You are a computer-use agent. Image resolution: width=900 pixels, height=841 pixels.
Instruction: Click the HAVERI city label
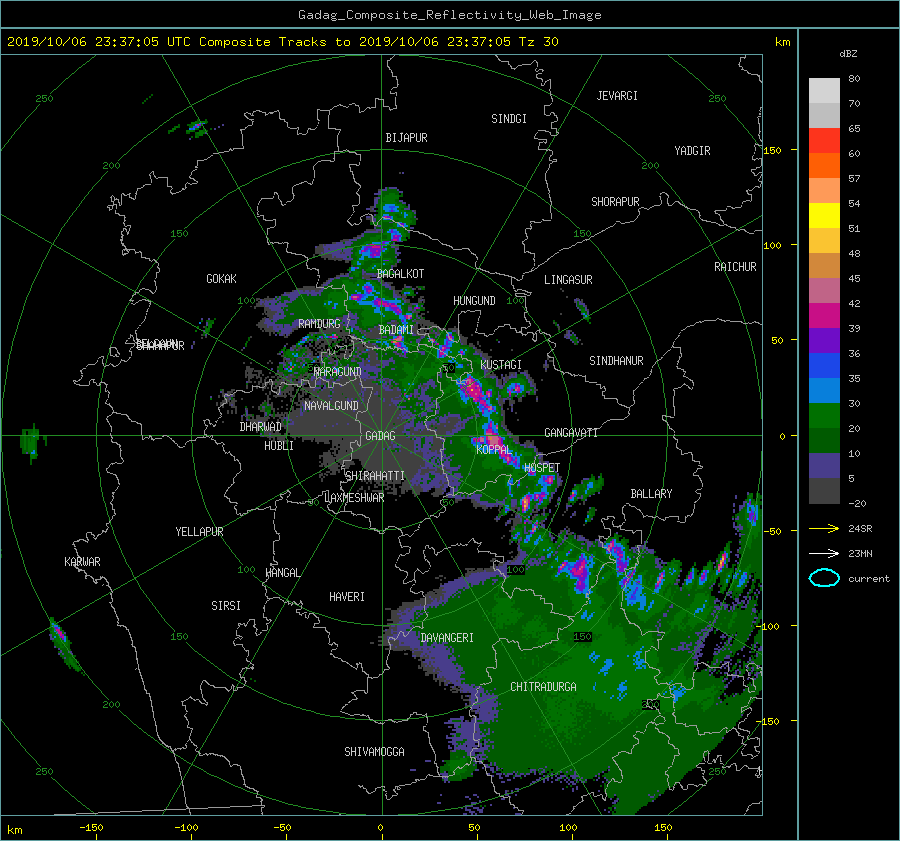click(x=347, y=597)
